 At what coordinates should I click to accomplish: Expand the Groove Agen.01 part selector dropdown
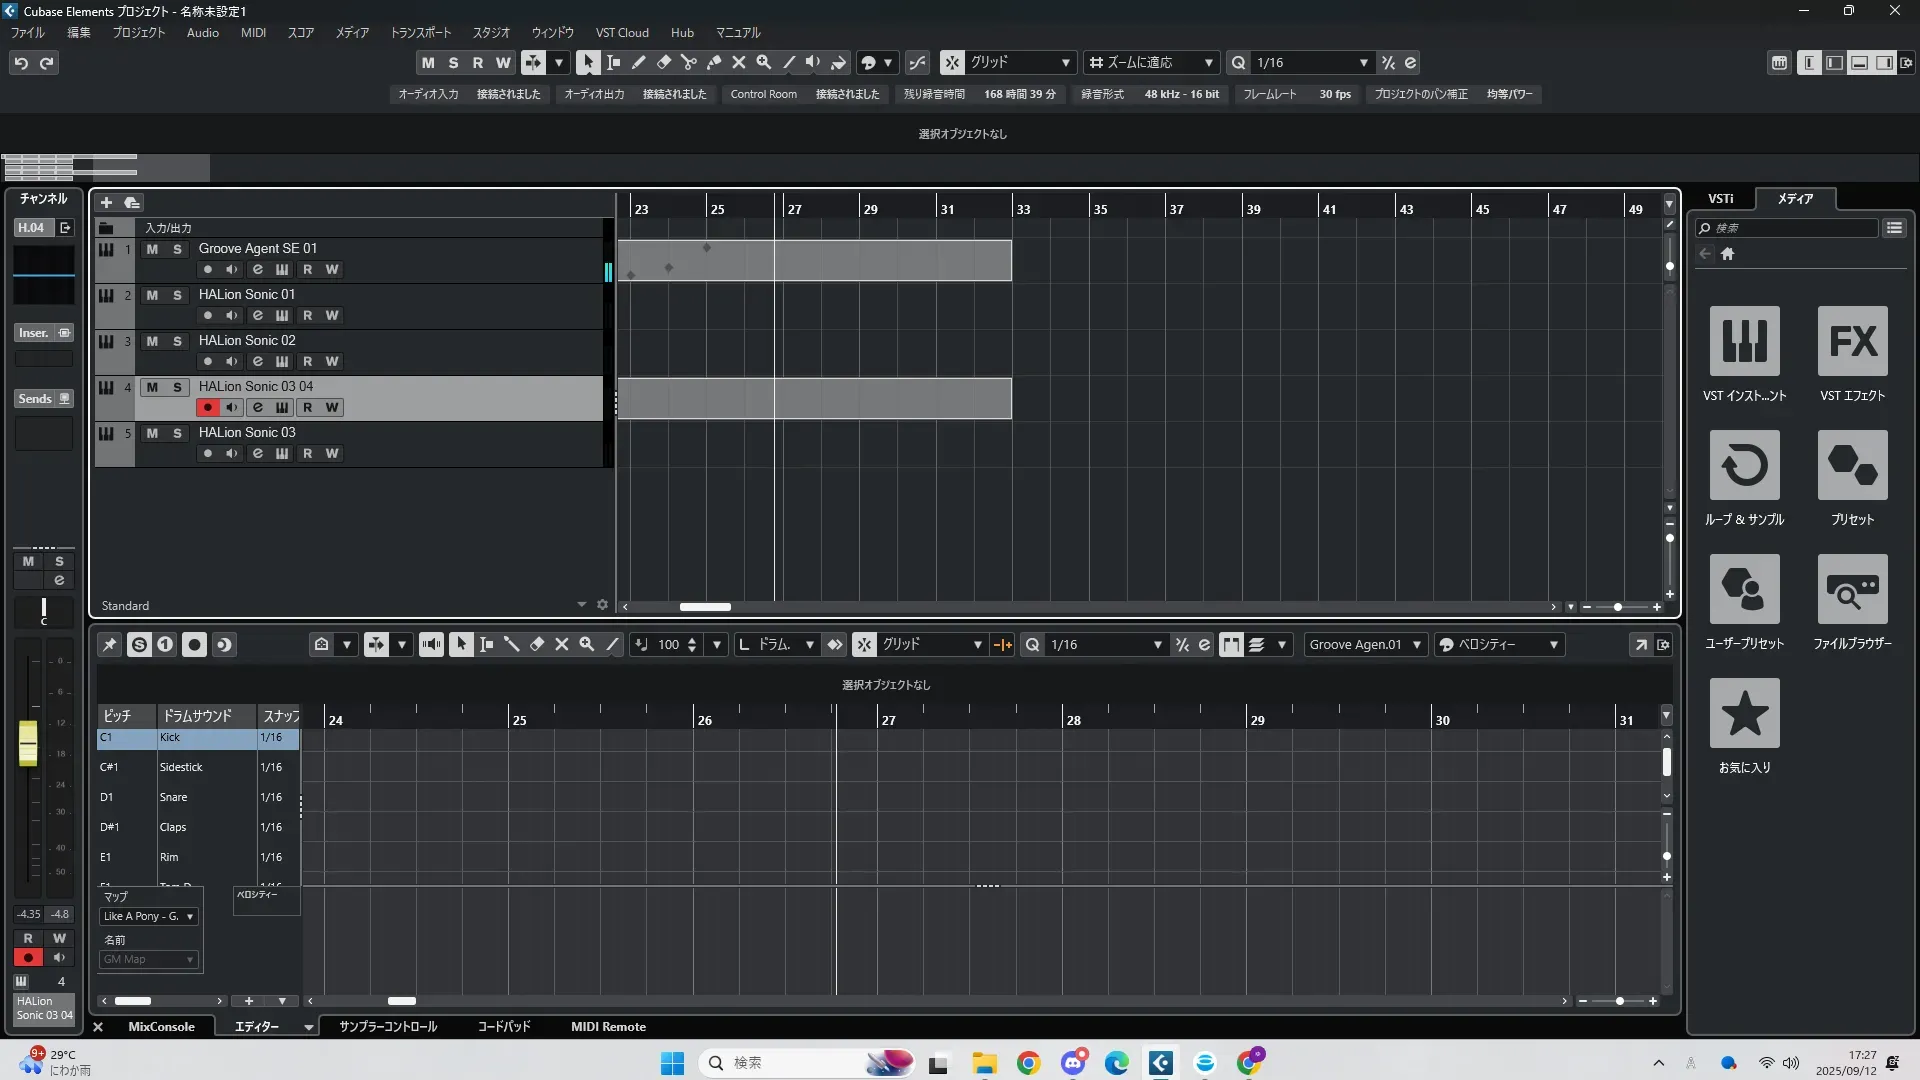pos(1416,645)
